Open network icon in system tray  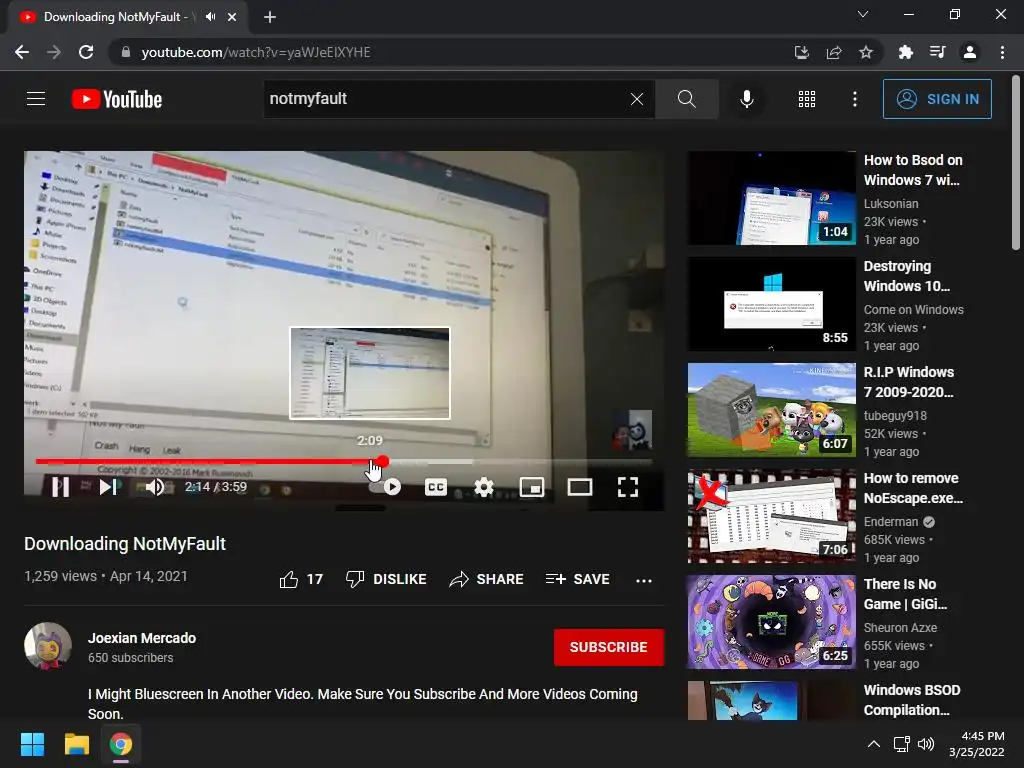[902, 744]
